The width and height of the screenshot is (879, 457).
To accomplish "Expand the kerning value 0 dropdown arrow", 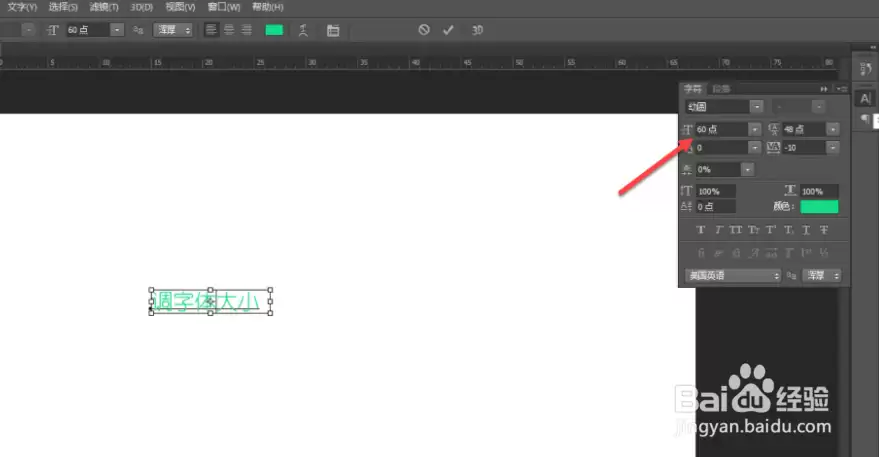I will (755, 147).
